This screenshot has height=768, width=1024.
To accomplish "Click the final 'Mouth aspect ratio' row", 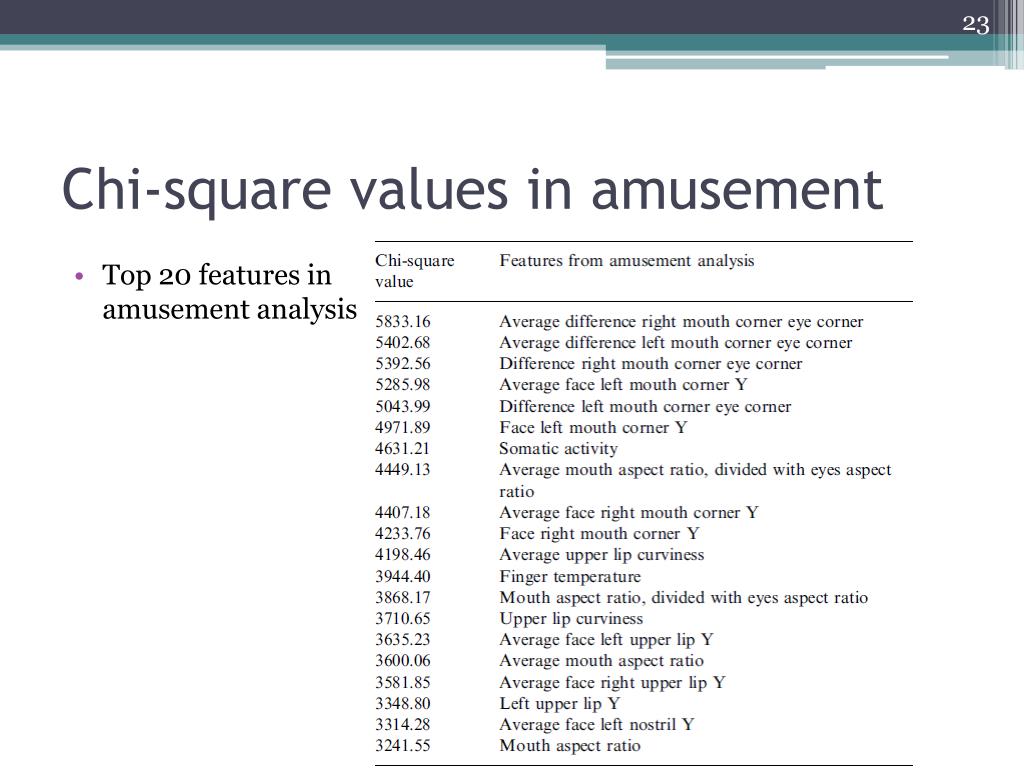I will click(x=570, y=745).
